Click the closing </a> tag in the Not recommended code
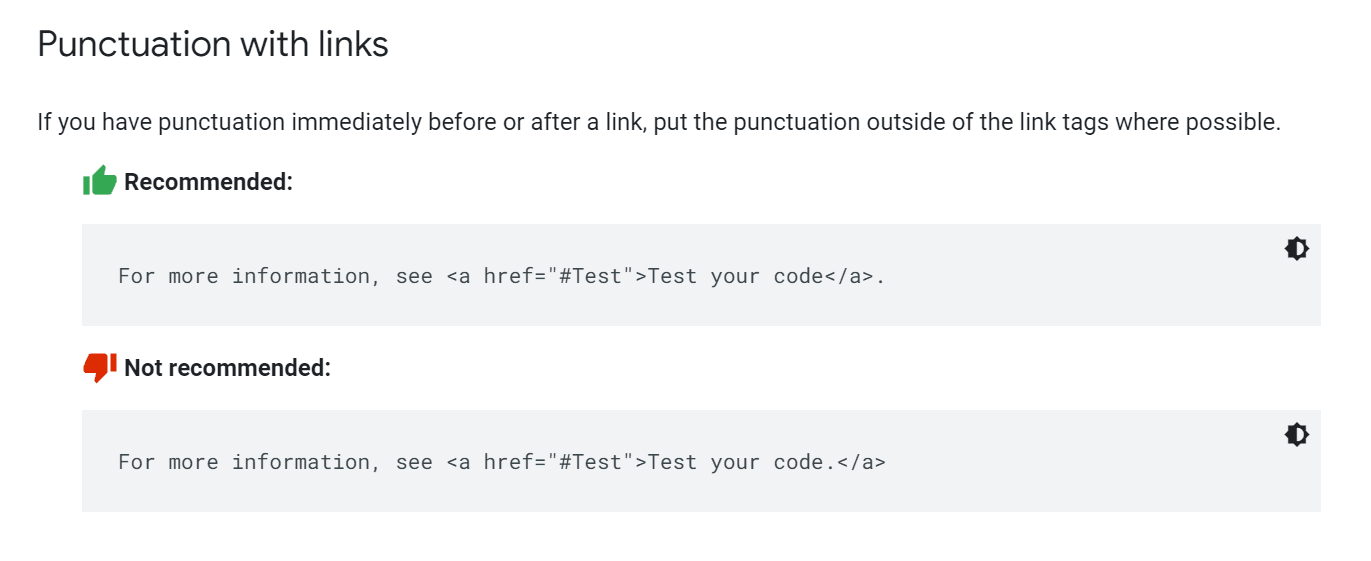Image resolution: width=1371 pixels, height=561 pixels. (x=861, y=462)
